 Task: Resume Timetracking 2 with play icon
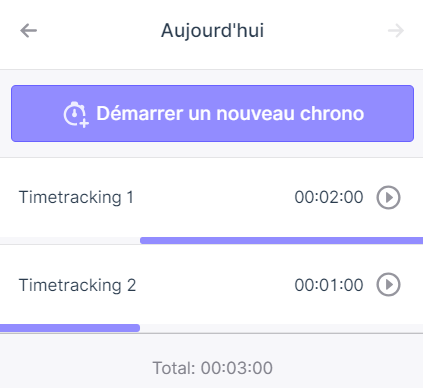pos(388,285)
